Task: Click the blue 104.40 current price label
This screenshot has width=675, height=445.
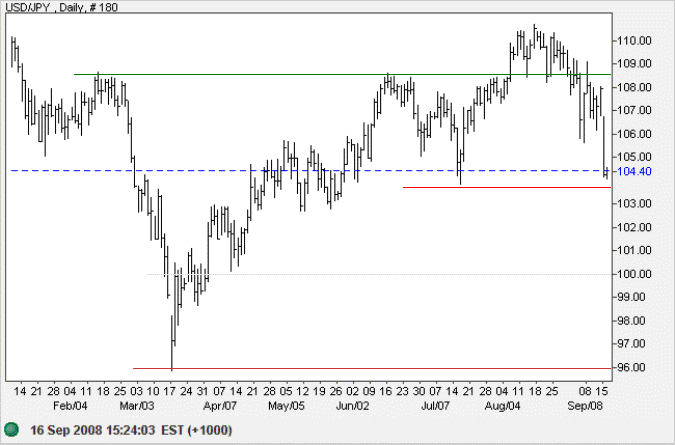Action: tap(634, 171)
